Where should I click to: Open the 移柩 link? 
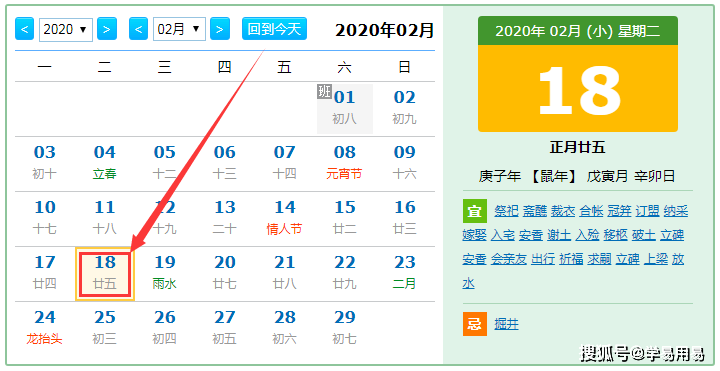coord(616,235)
